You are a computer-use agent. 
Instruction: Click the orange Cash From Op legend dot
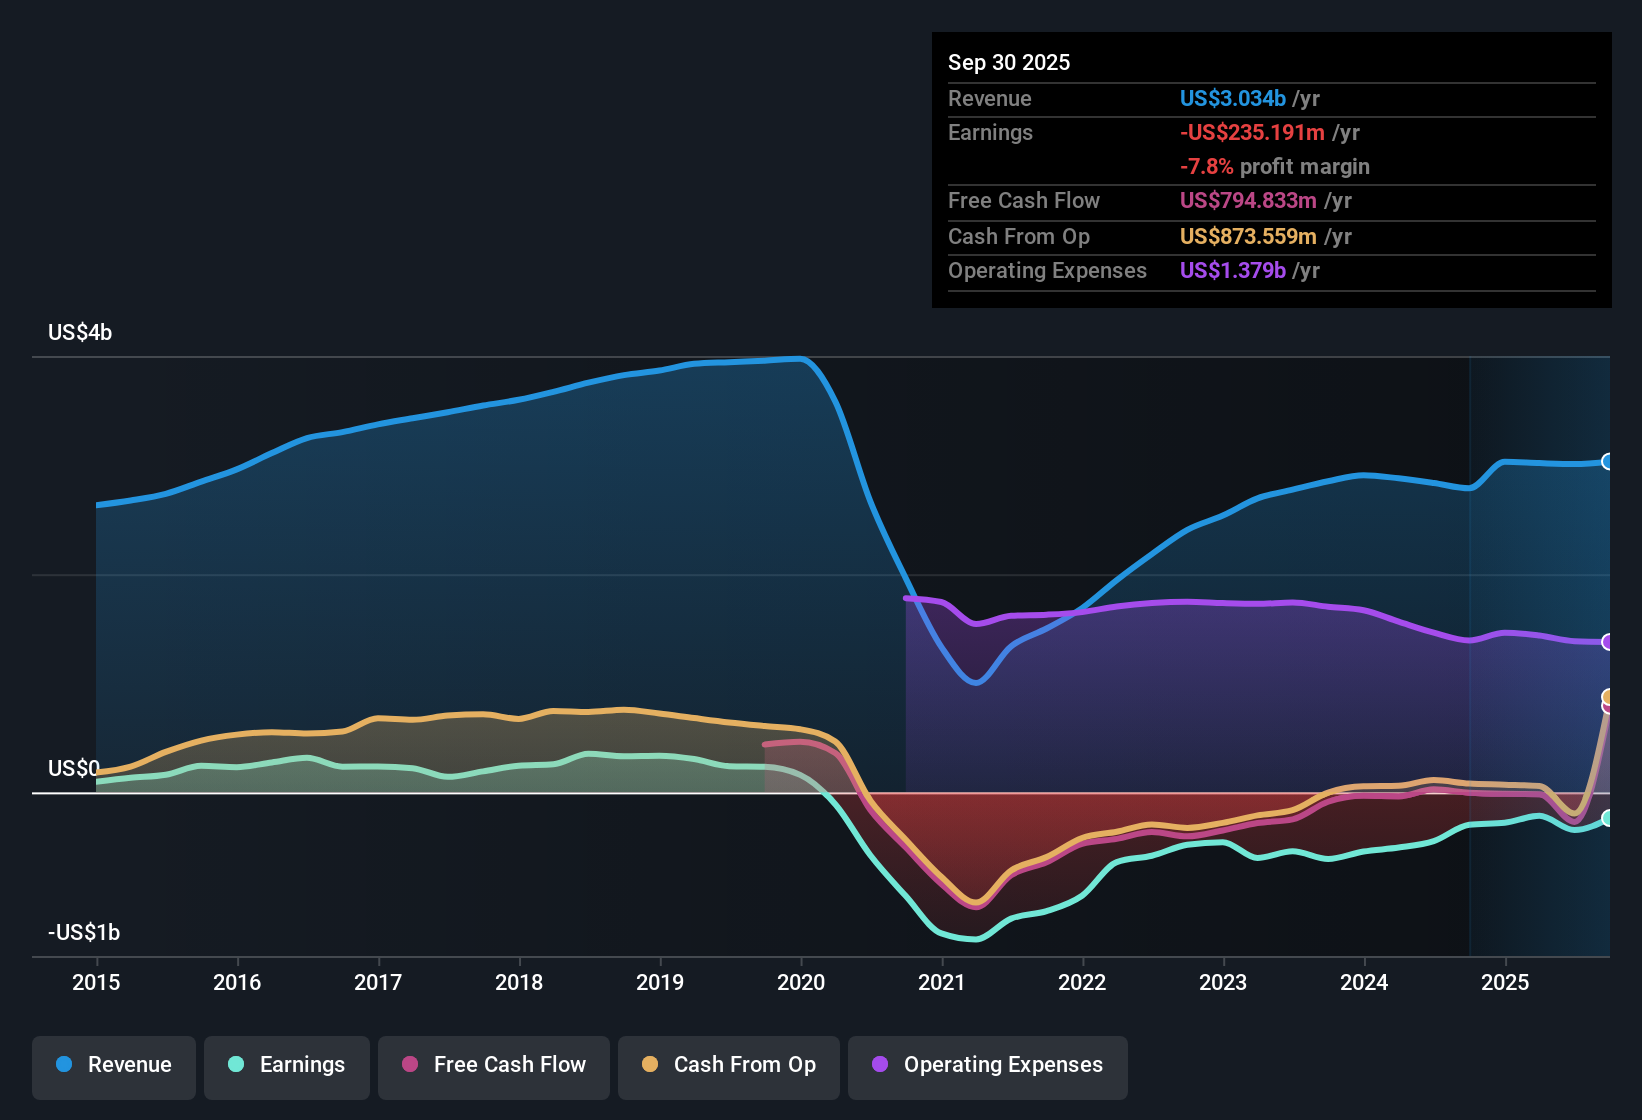(x=649, y=1065)
